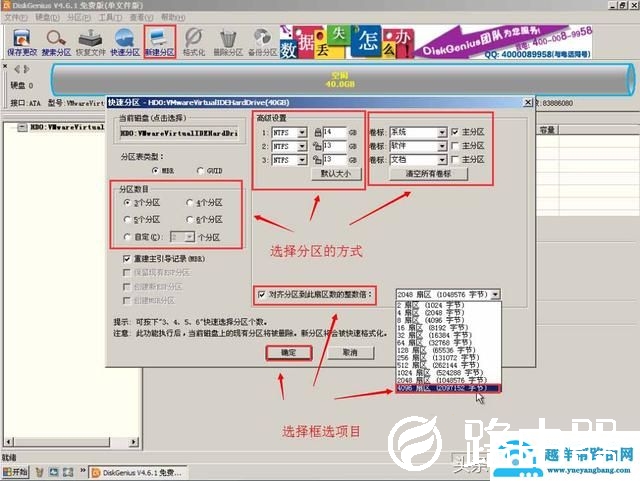
Task: Toggle lock icon for partition 3 size
Action: pyautogui.click(x=318, y=160)
